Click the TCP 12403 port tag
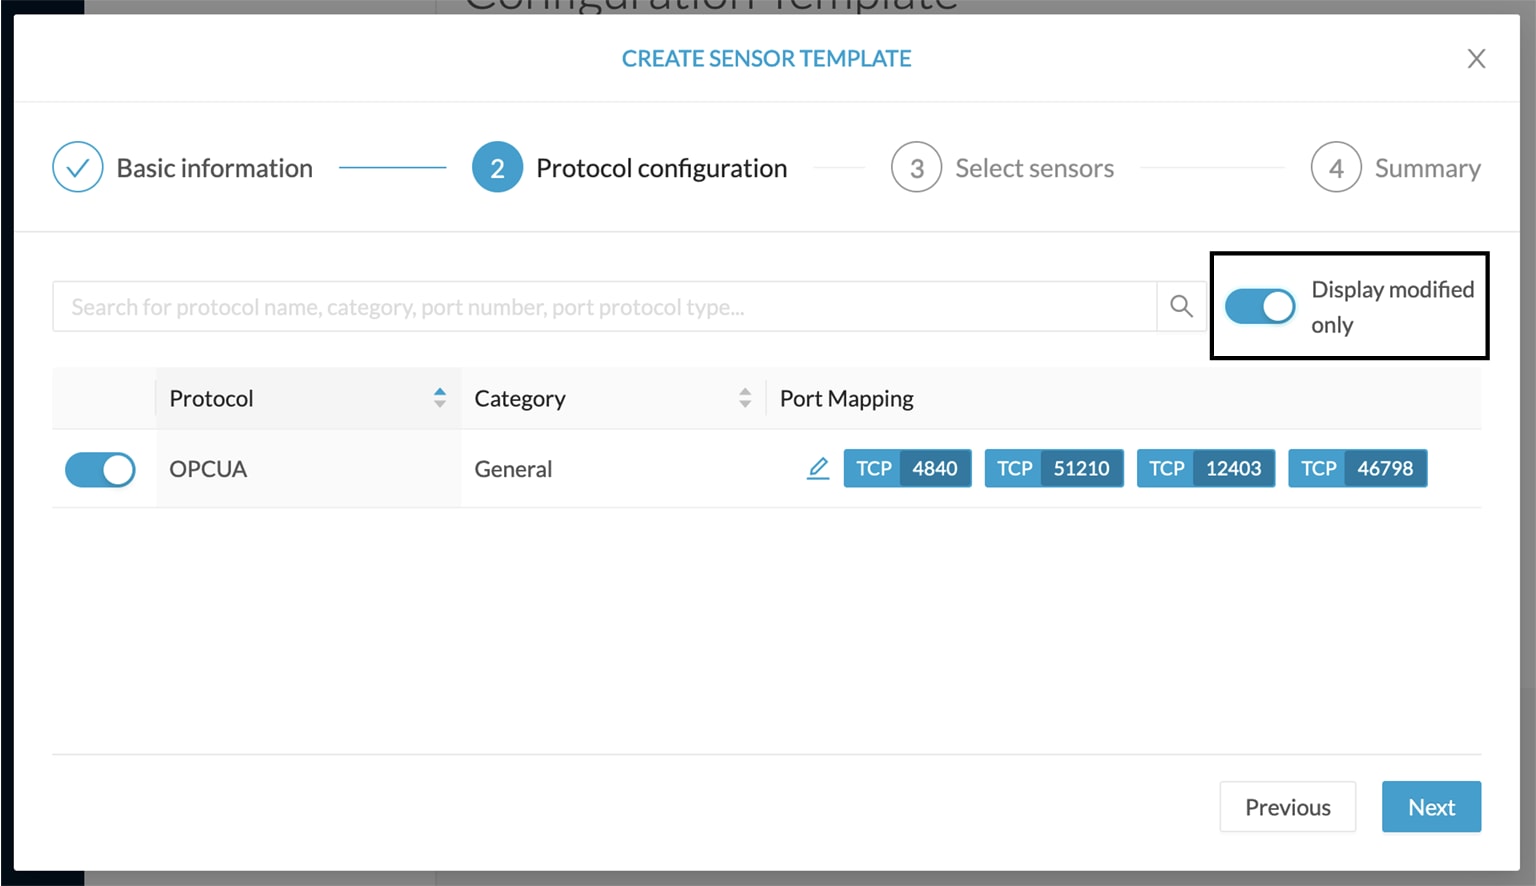Screen dimensions: 1536x886 (x=1206, y=468)
